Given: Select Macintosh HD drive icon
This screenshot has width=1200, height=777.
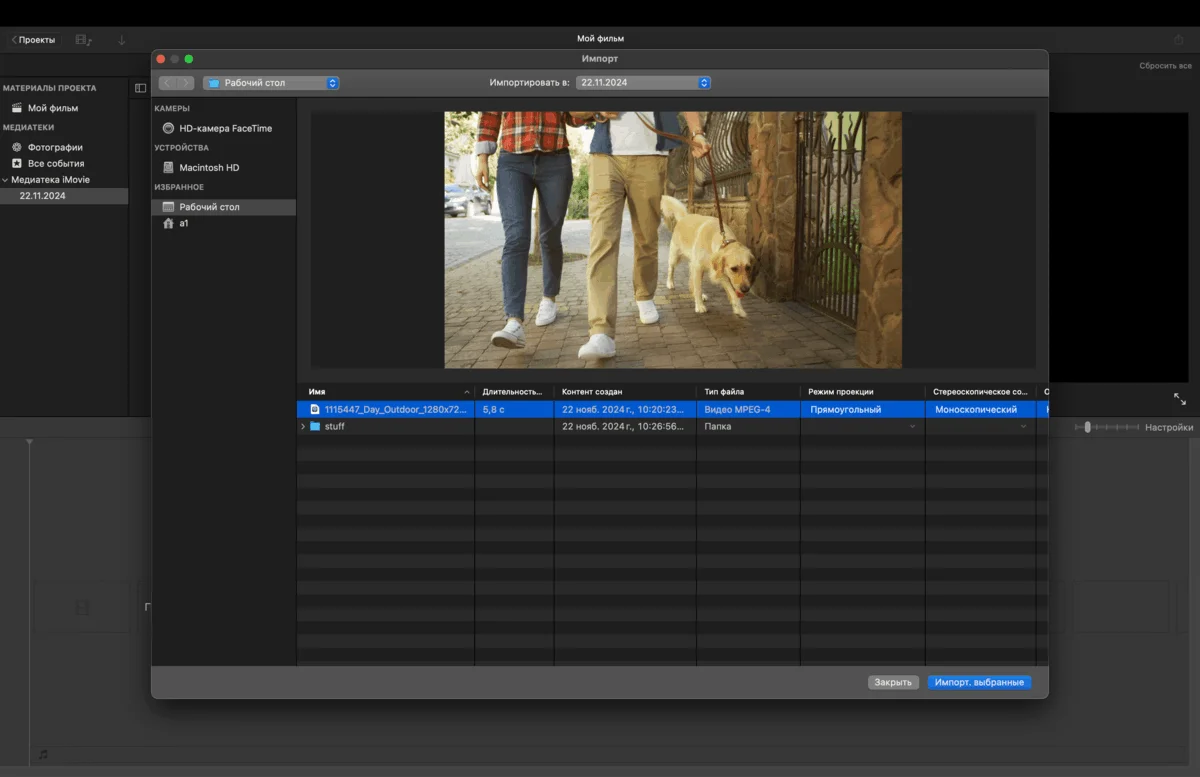Looking at the screenshot, I should tap(168, 167).
